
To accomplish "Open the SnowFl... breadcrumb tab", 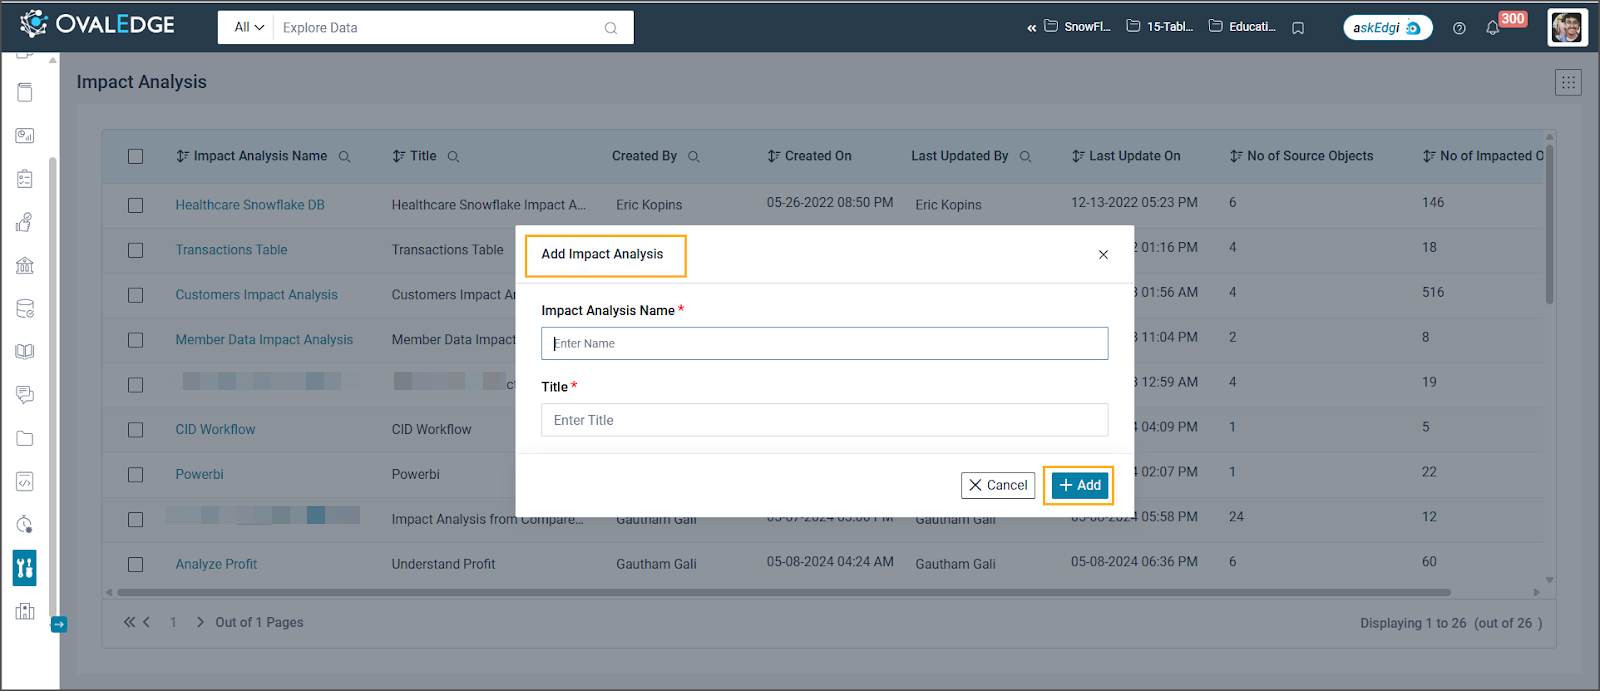I will (x=1078, y=27).
